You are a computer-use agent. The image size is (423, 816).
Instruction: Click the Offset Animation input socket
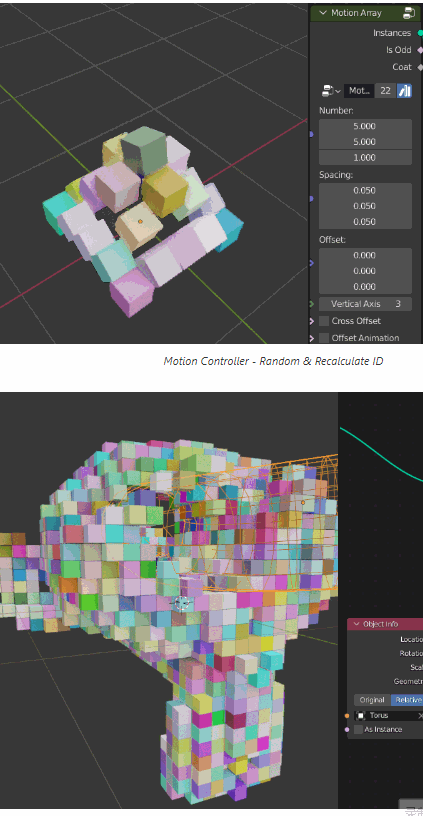click(311, 338)
